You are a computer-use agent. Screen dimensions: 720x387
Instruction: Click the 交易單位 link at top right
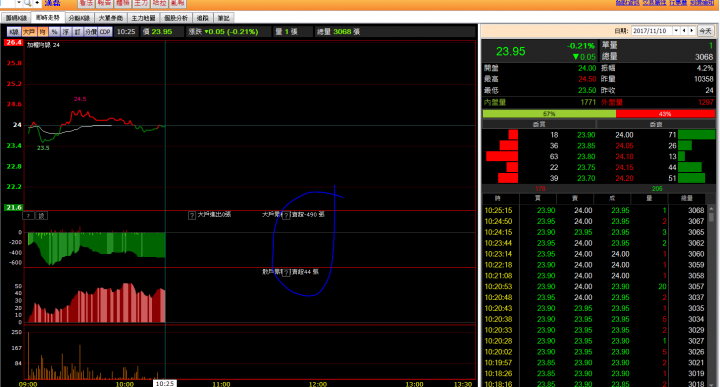pos(654,3)
